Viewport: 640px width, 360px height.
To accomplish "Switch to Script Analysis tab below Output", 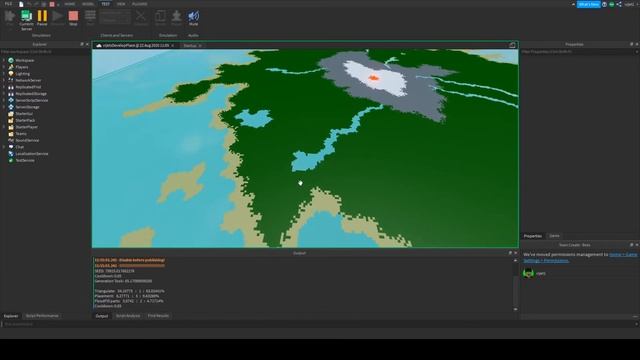I will [x=128, y=316].
